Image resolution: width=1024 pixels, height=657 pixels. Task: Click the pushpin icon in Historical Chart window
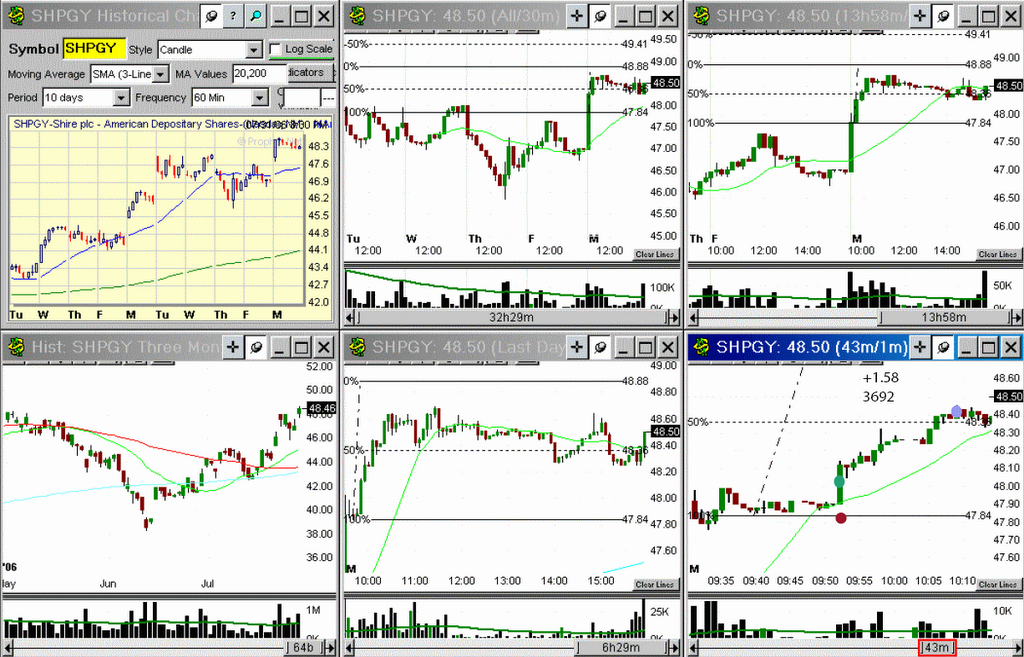point(211,16)
